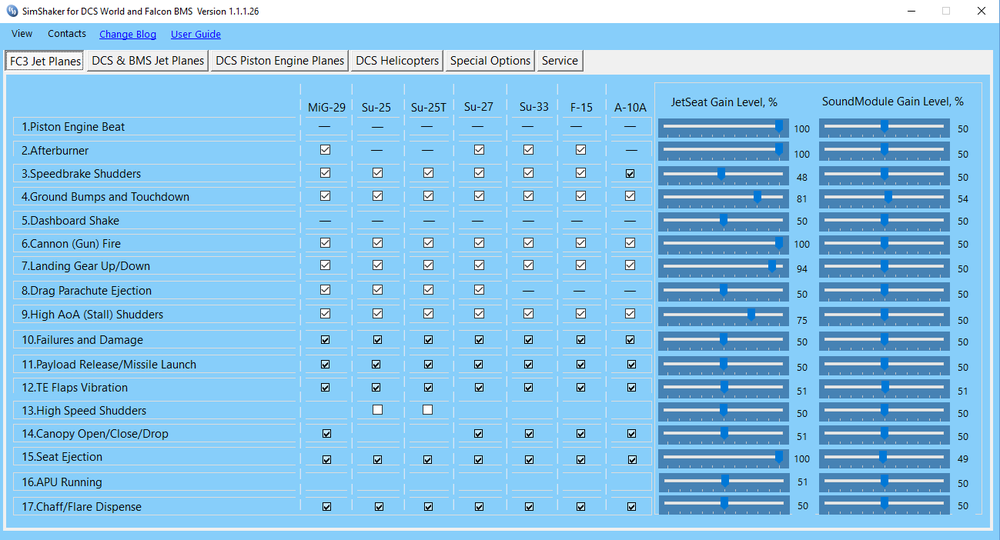The height and width of the screenshot is (540, 1000).
Task: Toggle Canopy Open/Close/Drop checkbox for MiG-29
Action: click(x=327, y=434)
